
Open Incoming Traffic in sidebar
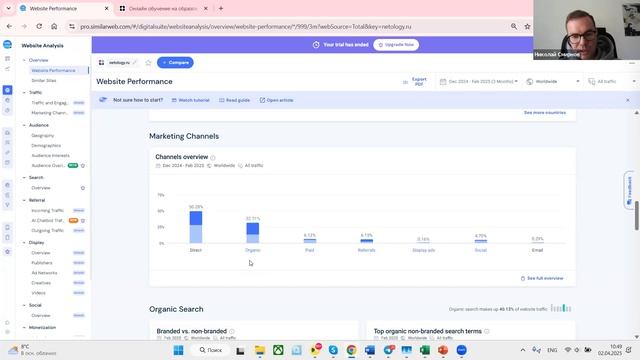click(x=48, y=211)
